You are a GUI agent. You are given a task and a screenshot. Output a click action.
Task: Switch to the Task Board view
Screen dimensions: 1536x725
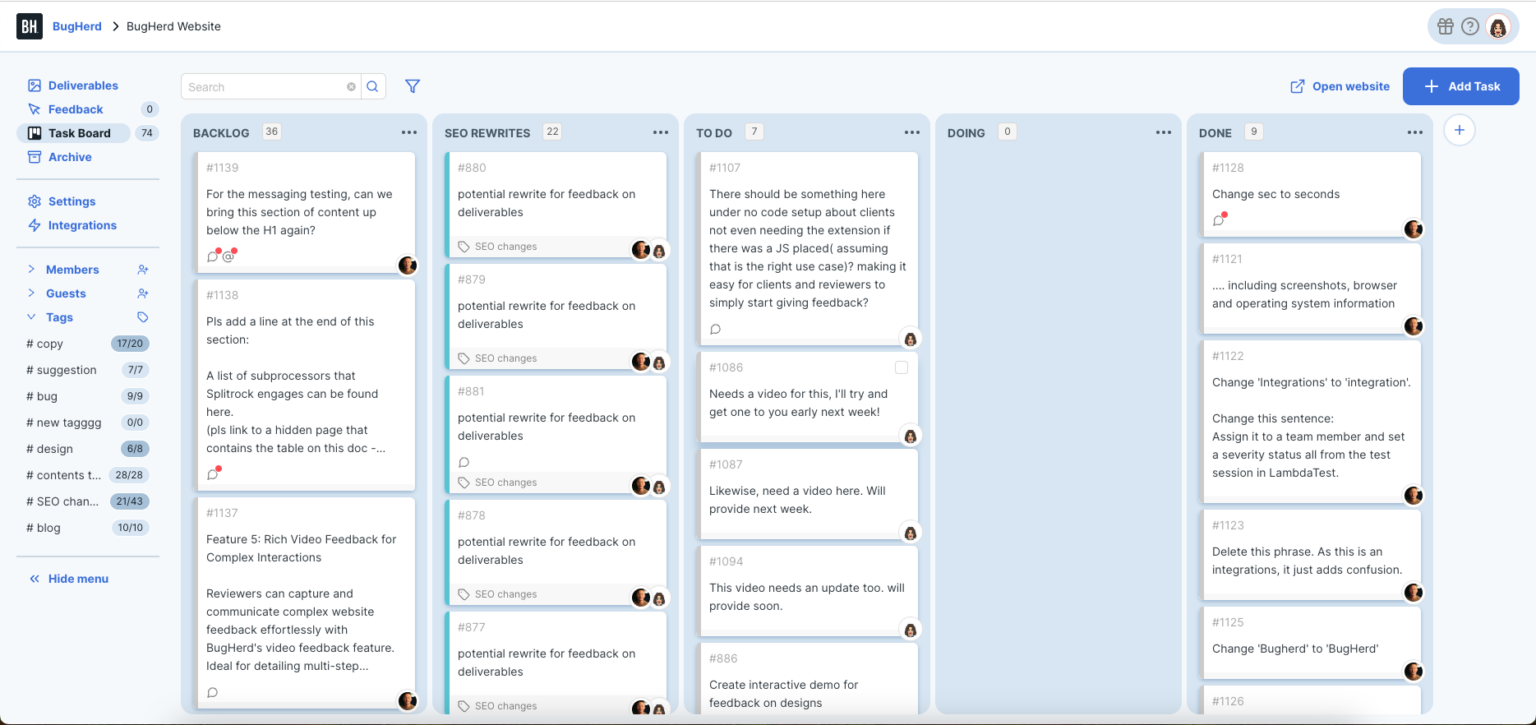[80, 133]
